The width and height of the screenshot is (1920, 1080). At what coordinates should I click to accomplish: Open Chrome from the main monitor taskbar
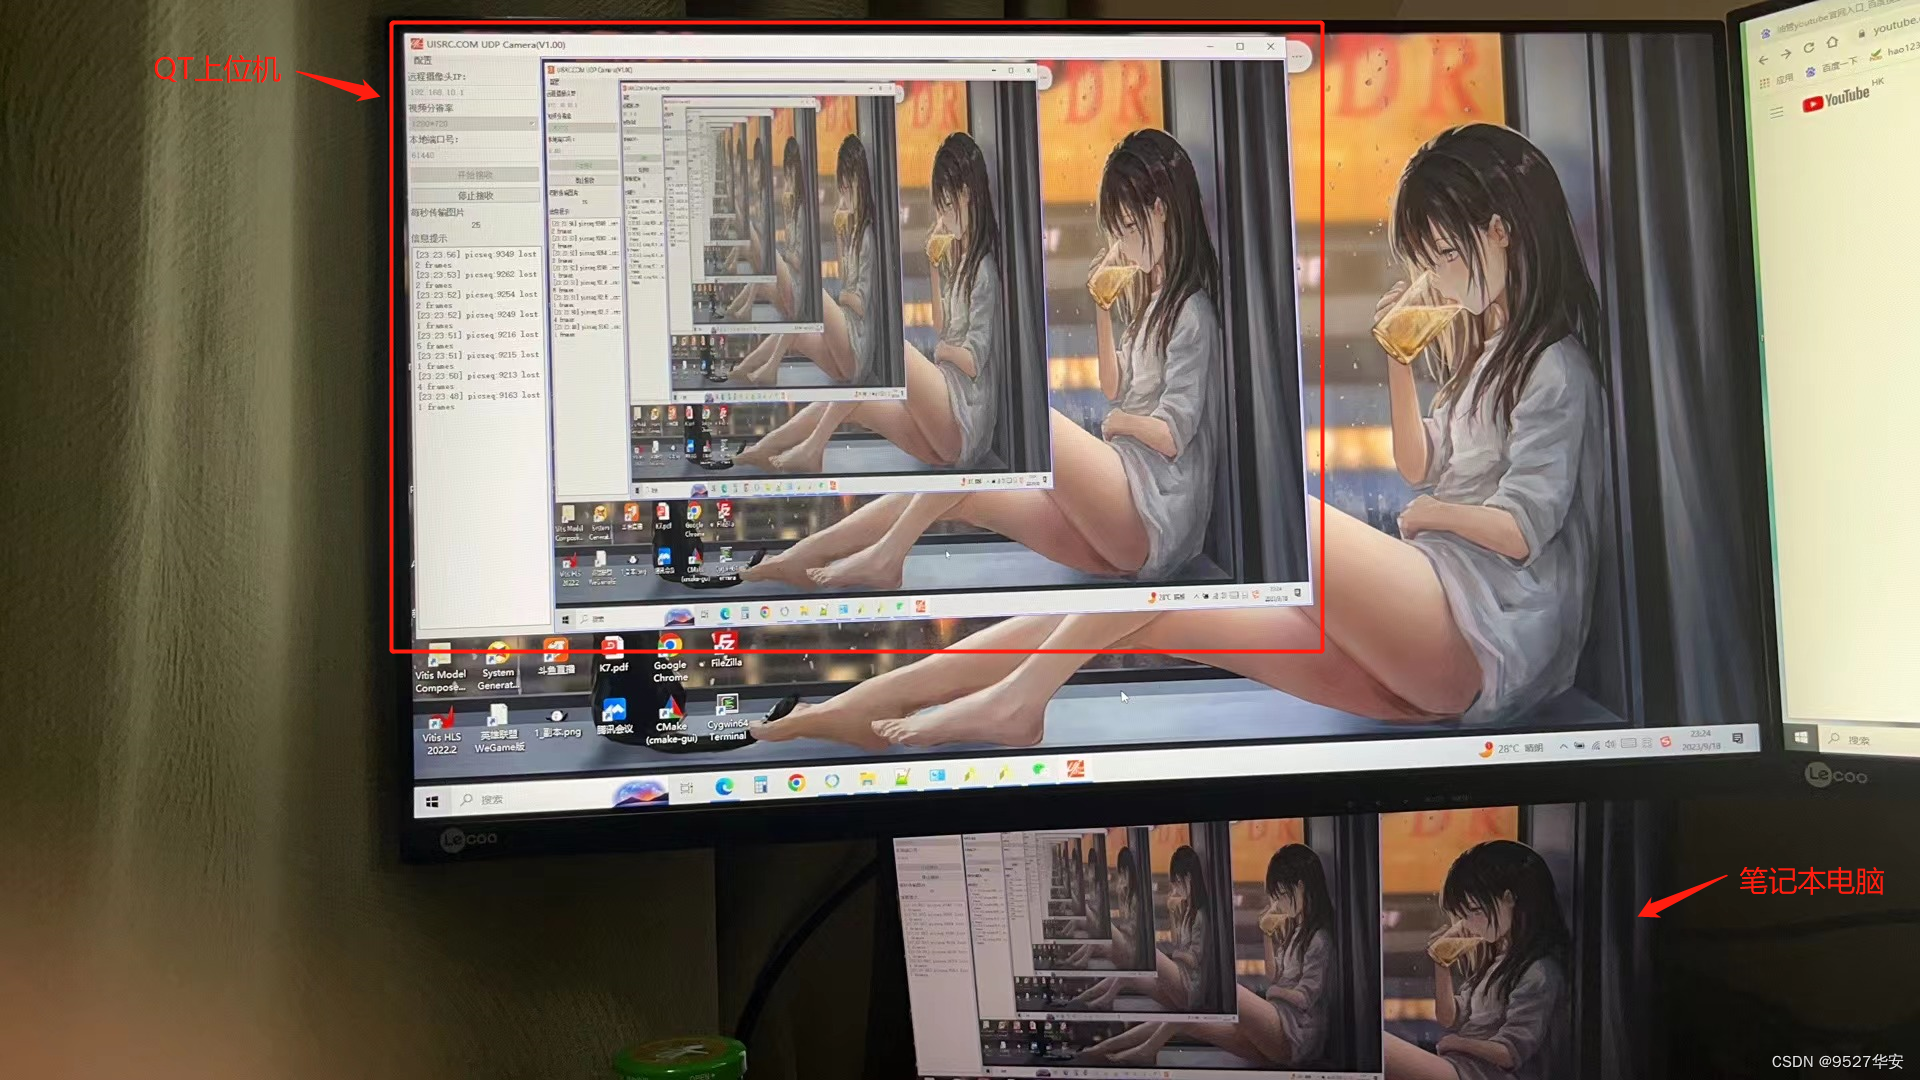[796, 783]
